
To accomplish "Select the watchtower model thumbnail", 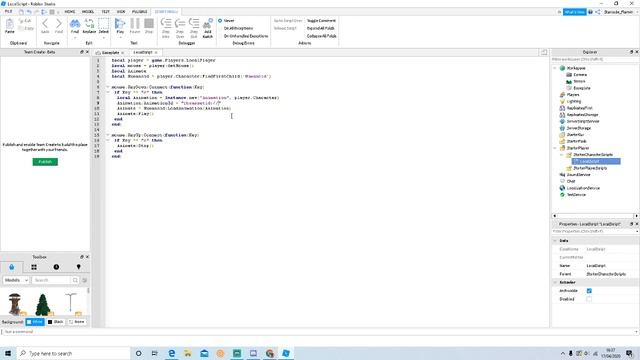I will tap(15, 304).
